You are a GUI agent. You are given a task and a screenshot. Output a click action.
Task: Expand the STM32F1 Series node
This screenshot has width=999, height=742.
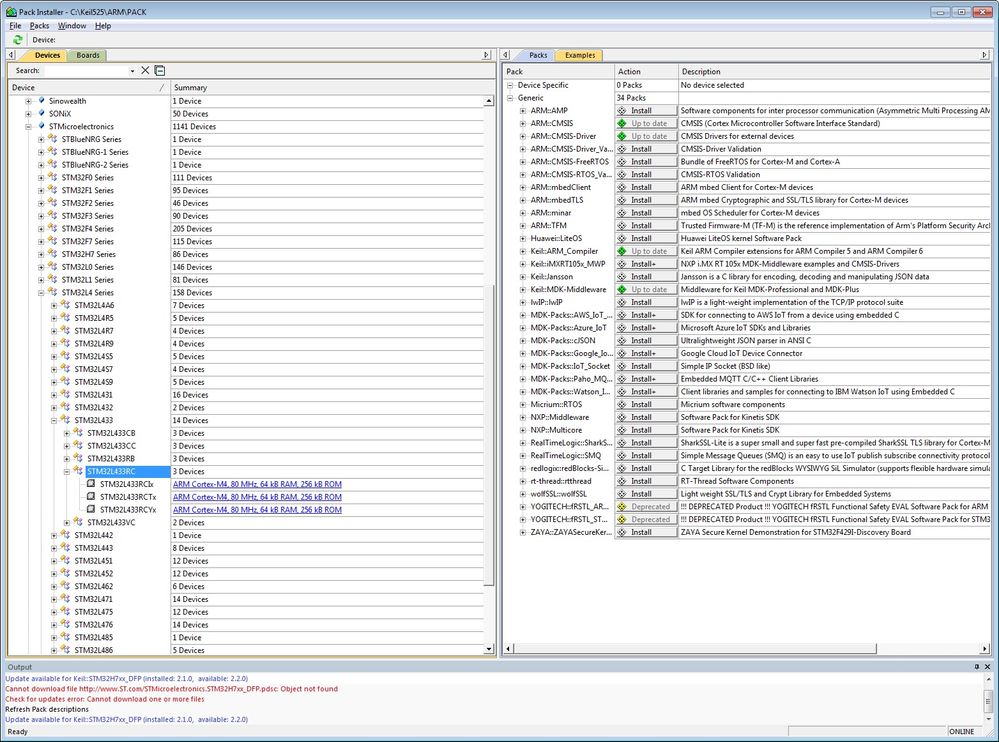[41, 190]
